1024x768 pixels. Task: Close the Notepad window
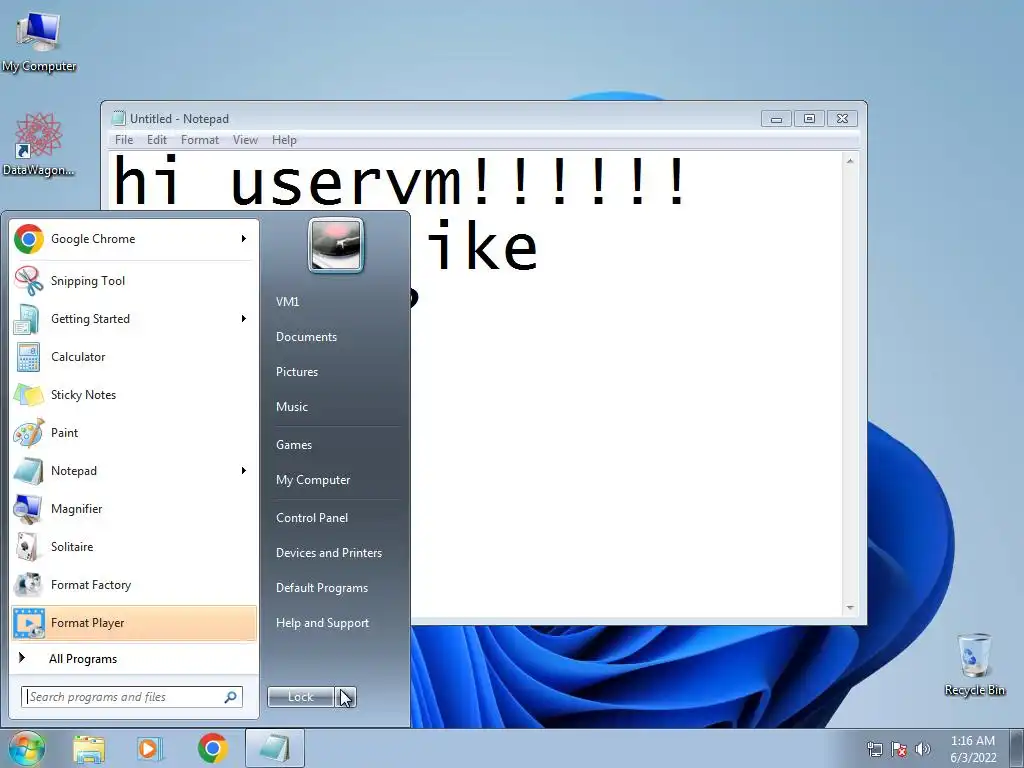pos(842,119)
